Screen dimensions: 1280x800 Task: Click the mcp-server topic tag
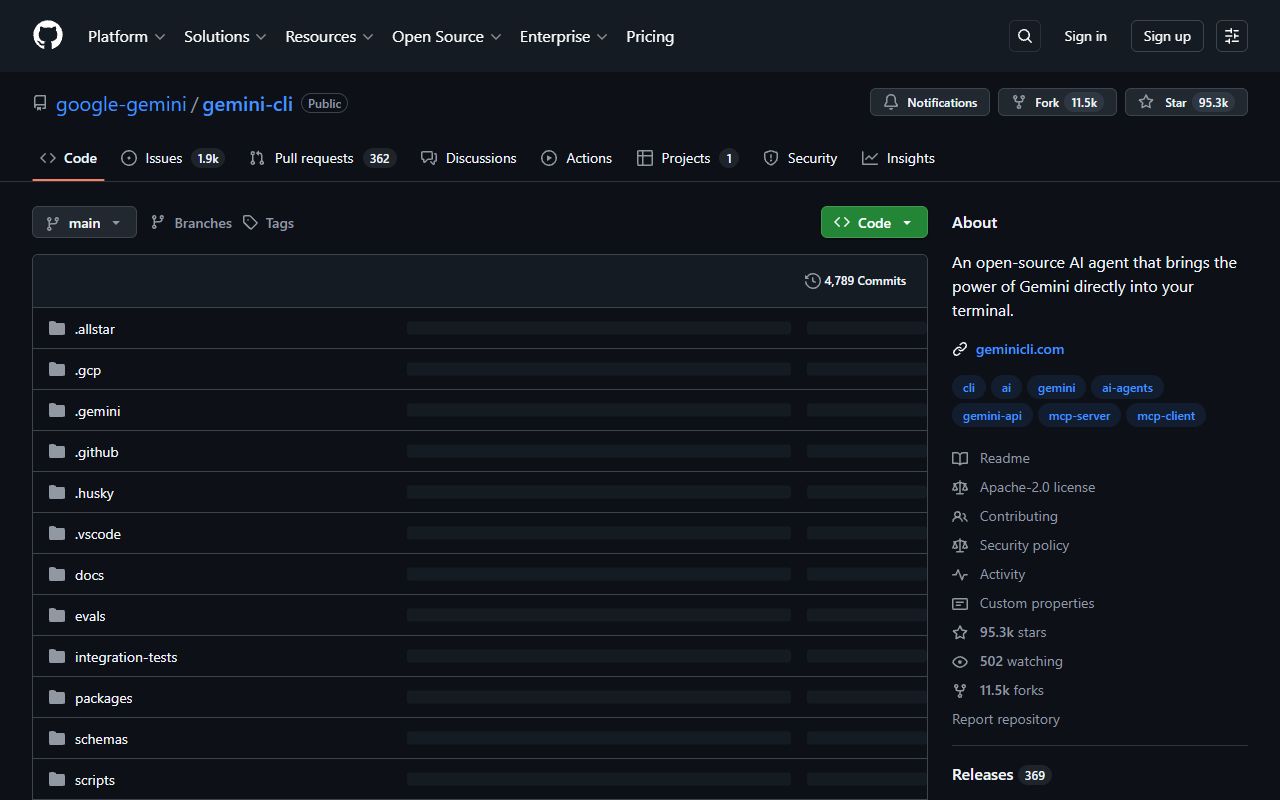pos(1079,415)
